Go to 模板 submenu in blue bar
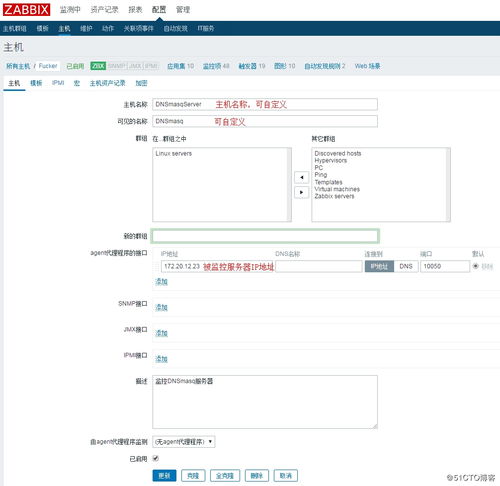This screenshot has width=500, height=486. pos(42,29)
